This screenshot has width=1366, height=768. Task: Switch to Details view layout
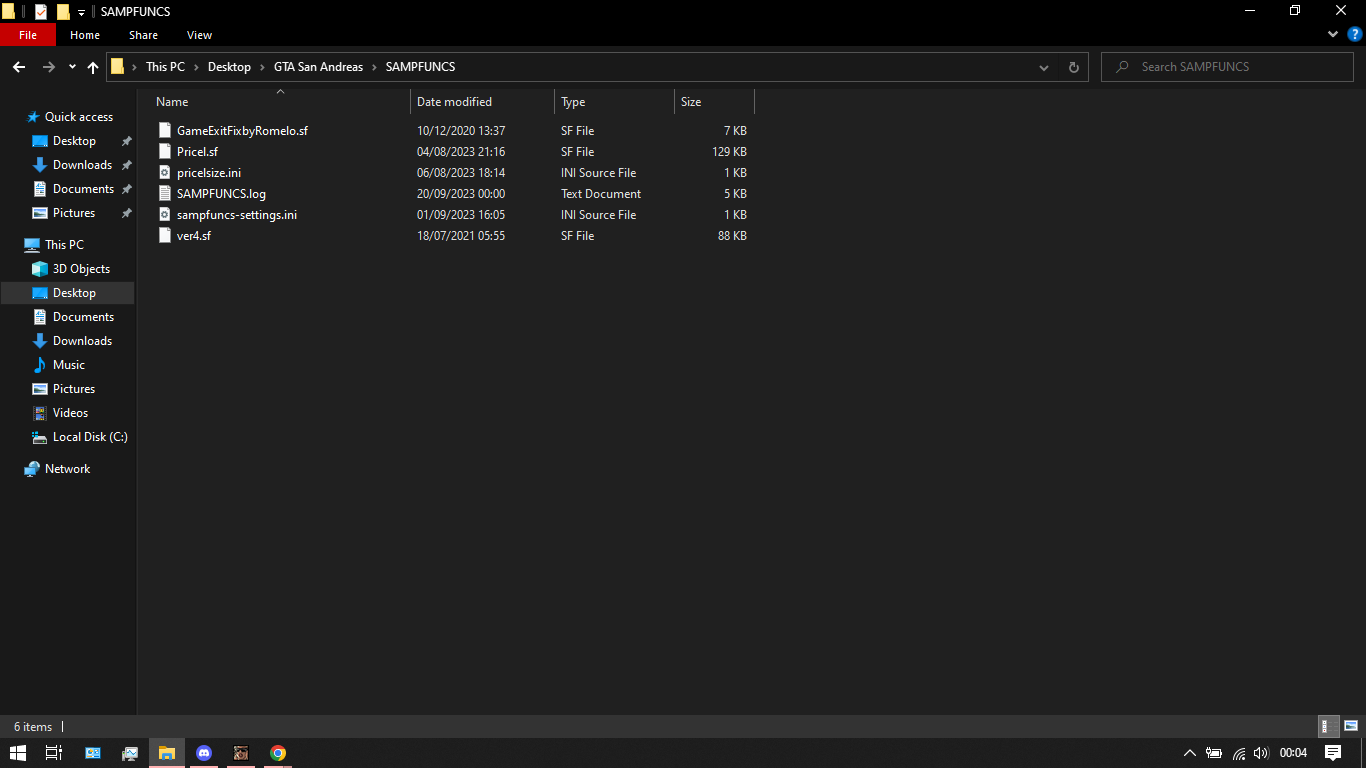[1328, 727]
